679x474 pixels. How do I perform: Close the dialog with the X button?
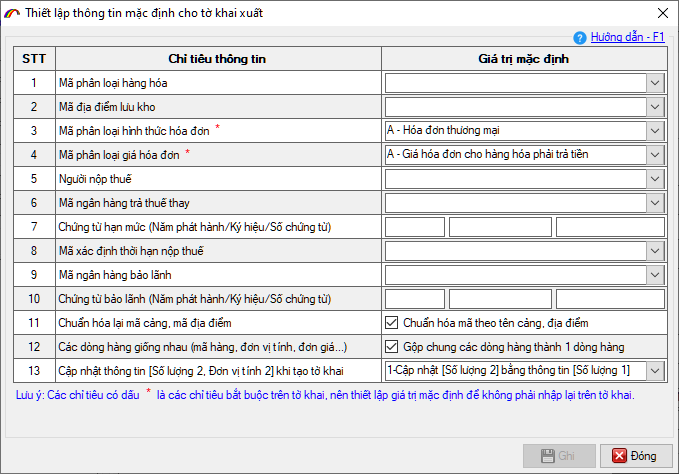(660, 13)
